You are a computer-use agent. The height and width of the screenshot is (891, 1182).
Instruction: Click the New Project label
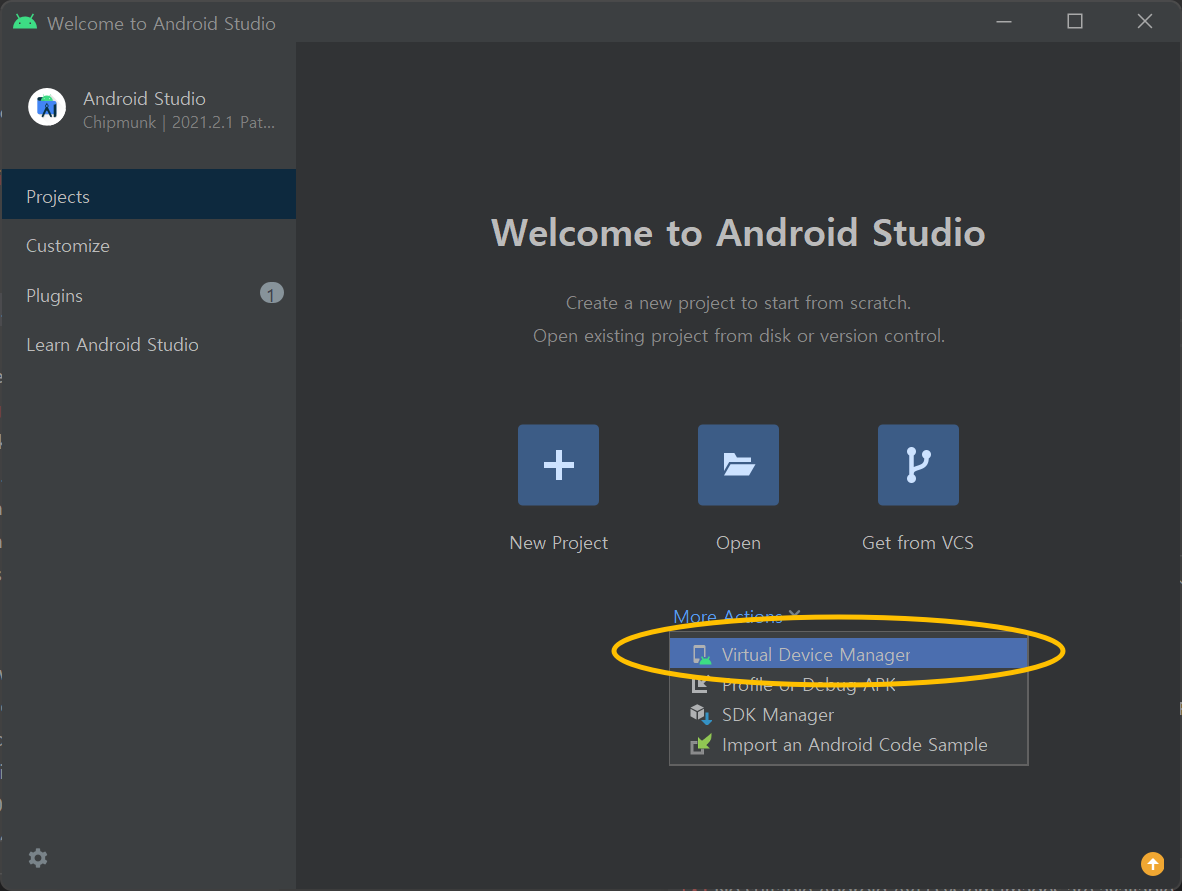[558, 543]
